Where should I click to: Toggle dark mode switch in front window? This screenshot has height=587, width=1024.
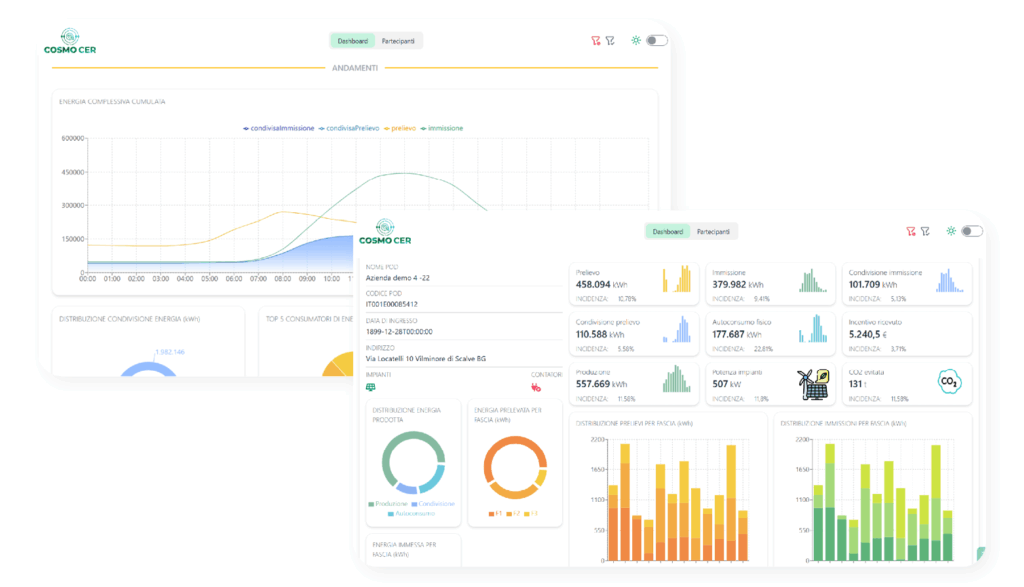(971, 231)
